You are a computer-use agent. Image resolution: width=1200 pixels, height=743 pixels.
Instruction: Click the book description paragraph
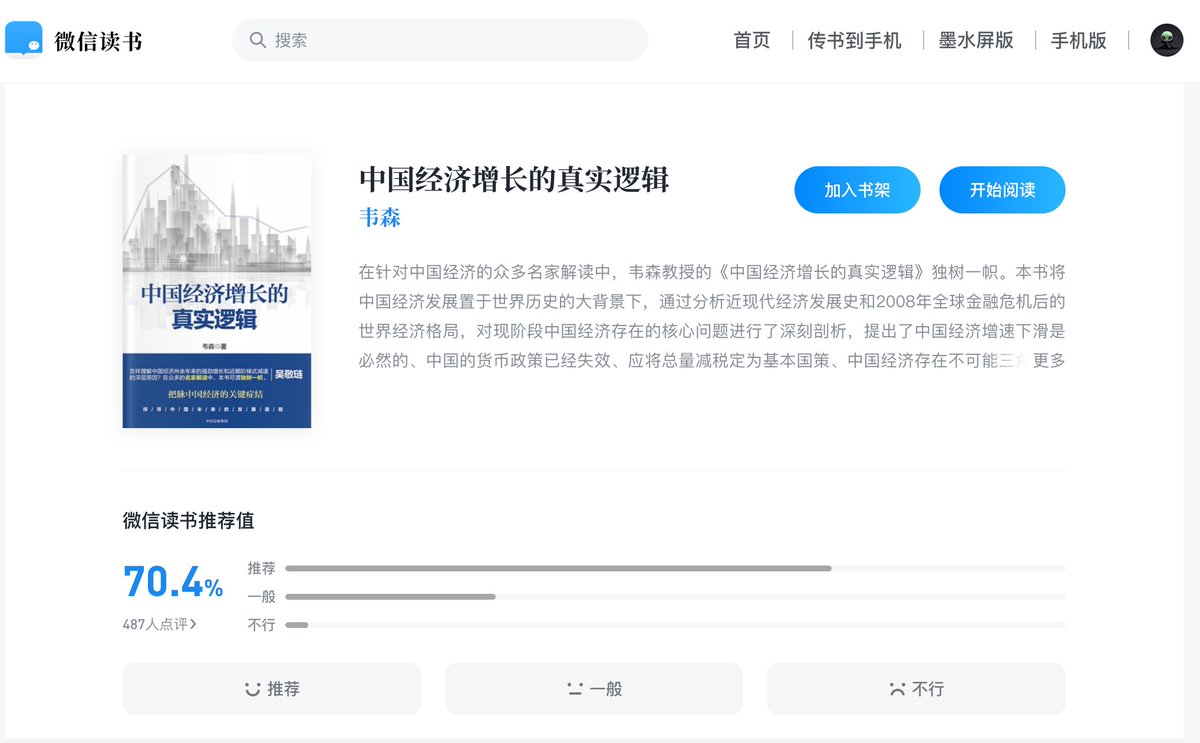[x=712, y=316]
